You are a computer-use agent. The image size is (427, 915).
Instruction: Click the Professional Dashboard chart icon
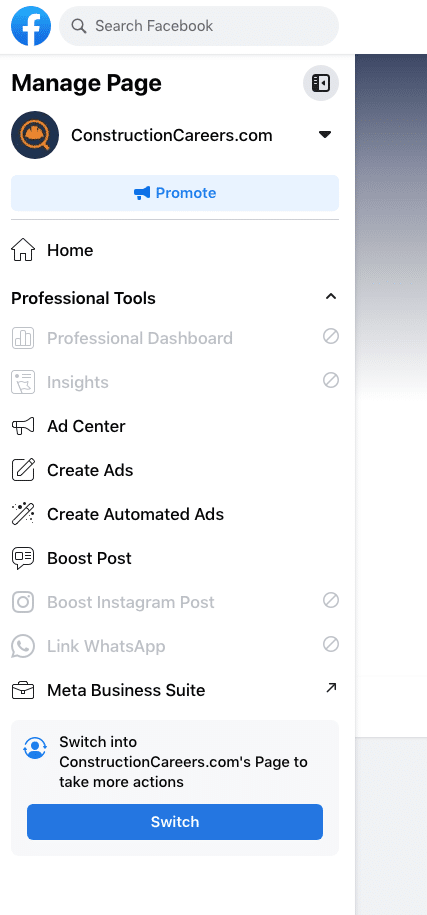pyautogui.click(x=23, y=338)
